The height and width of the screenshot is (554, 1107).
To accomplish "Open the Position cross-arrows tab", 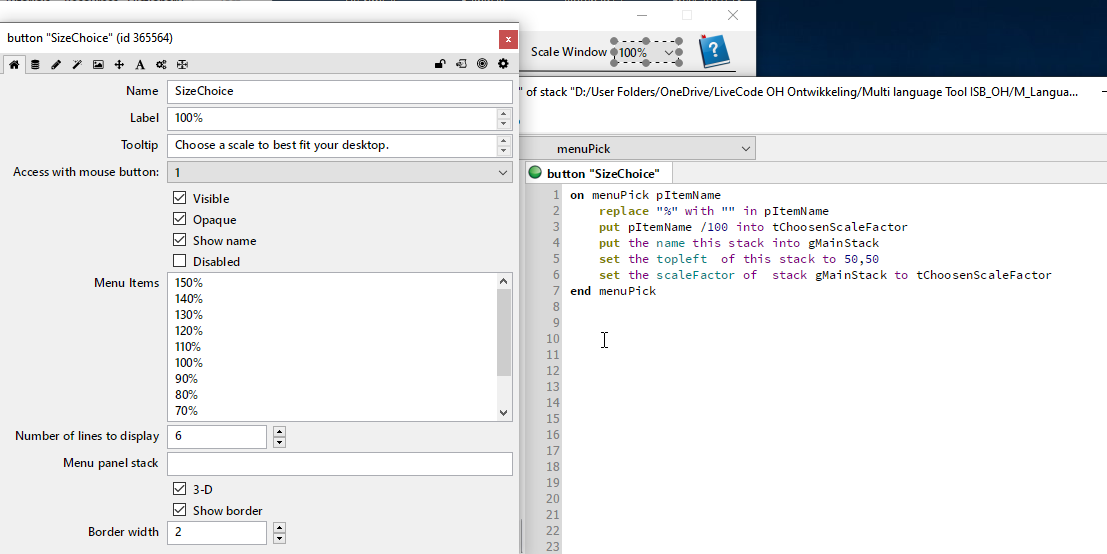I will click(x=119, y=64).
